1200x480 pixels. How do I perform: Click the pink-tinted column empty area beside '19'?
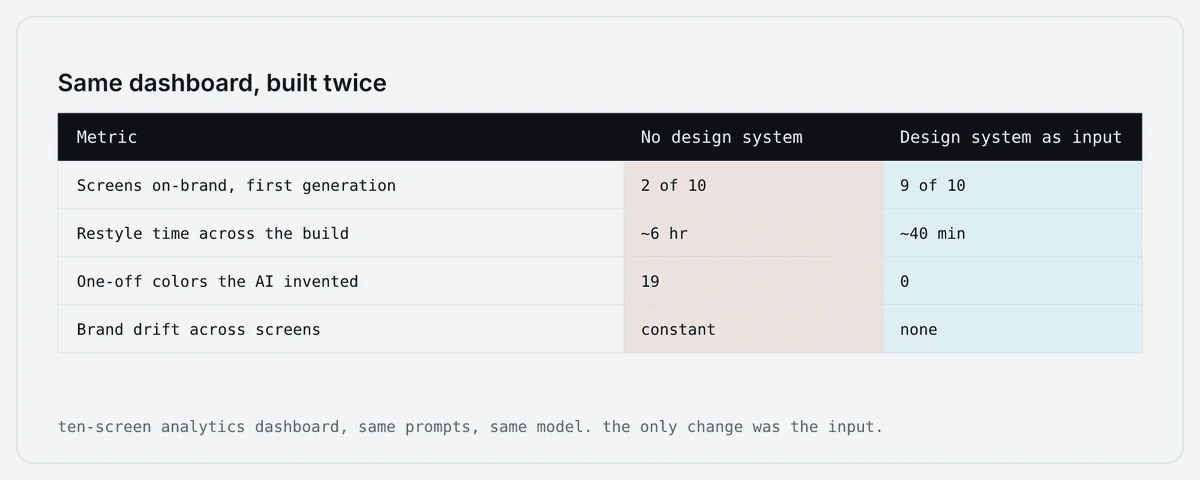click(780, 281)
